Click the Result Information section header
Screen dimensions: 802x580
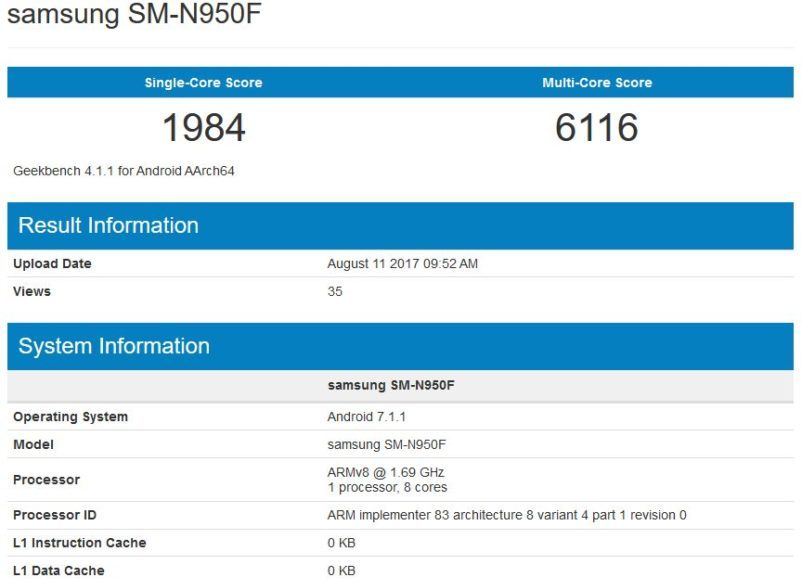click(400, 226)
